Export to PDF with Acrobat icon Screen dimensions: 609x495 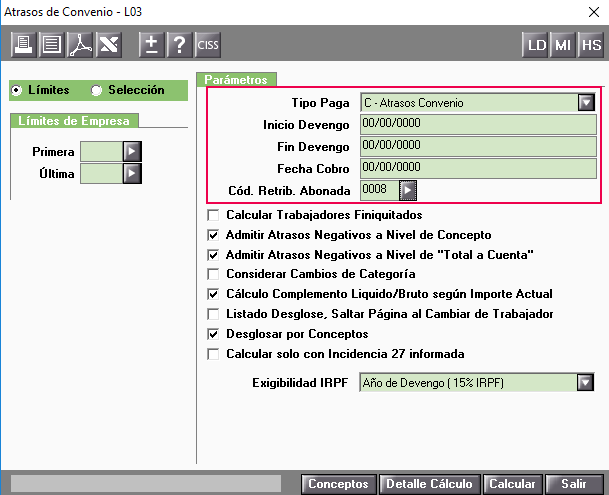click(x=80, y=45)
